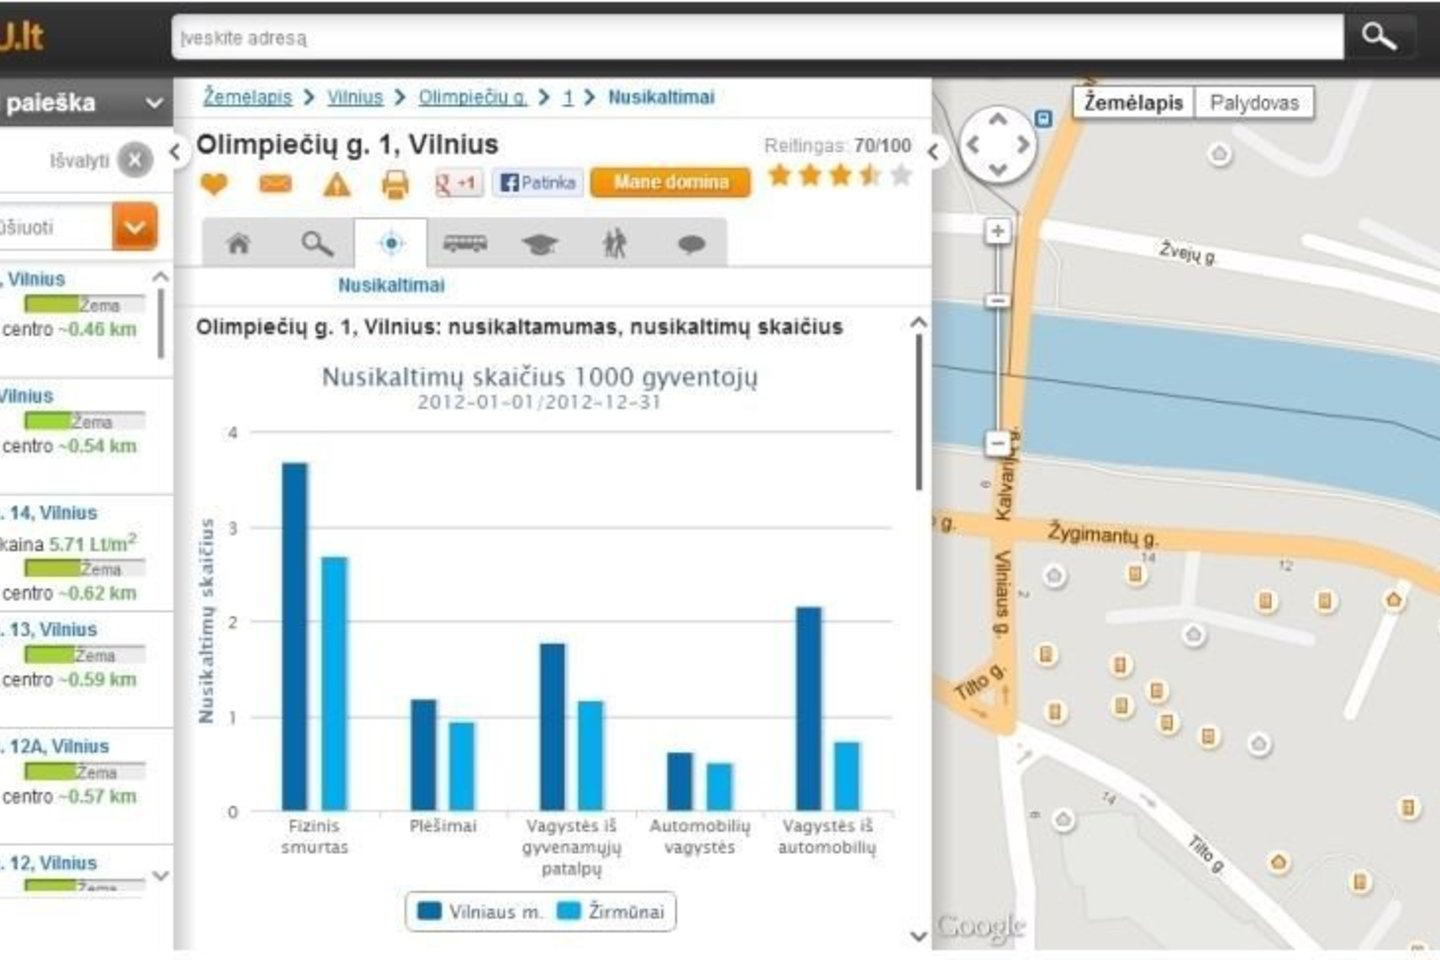Report a problem with warning triangle icon
Viewport: 1440px width, 960px height.
pos(336,185)
